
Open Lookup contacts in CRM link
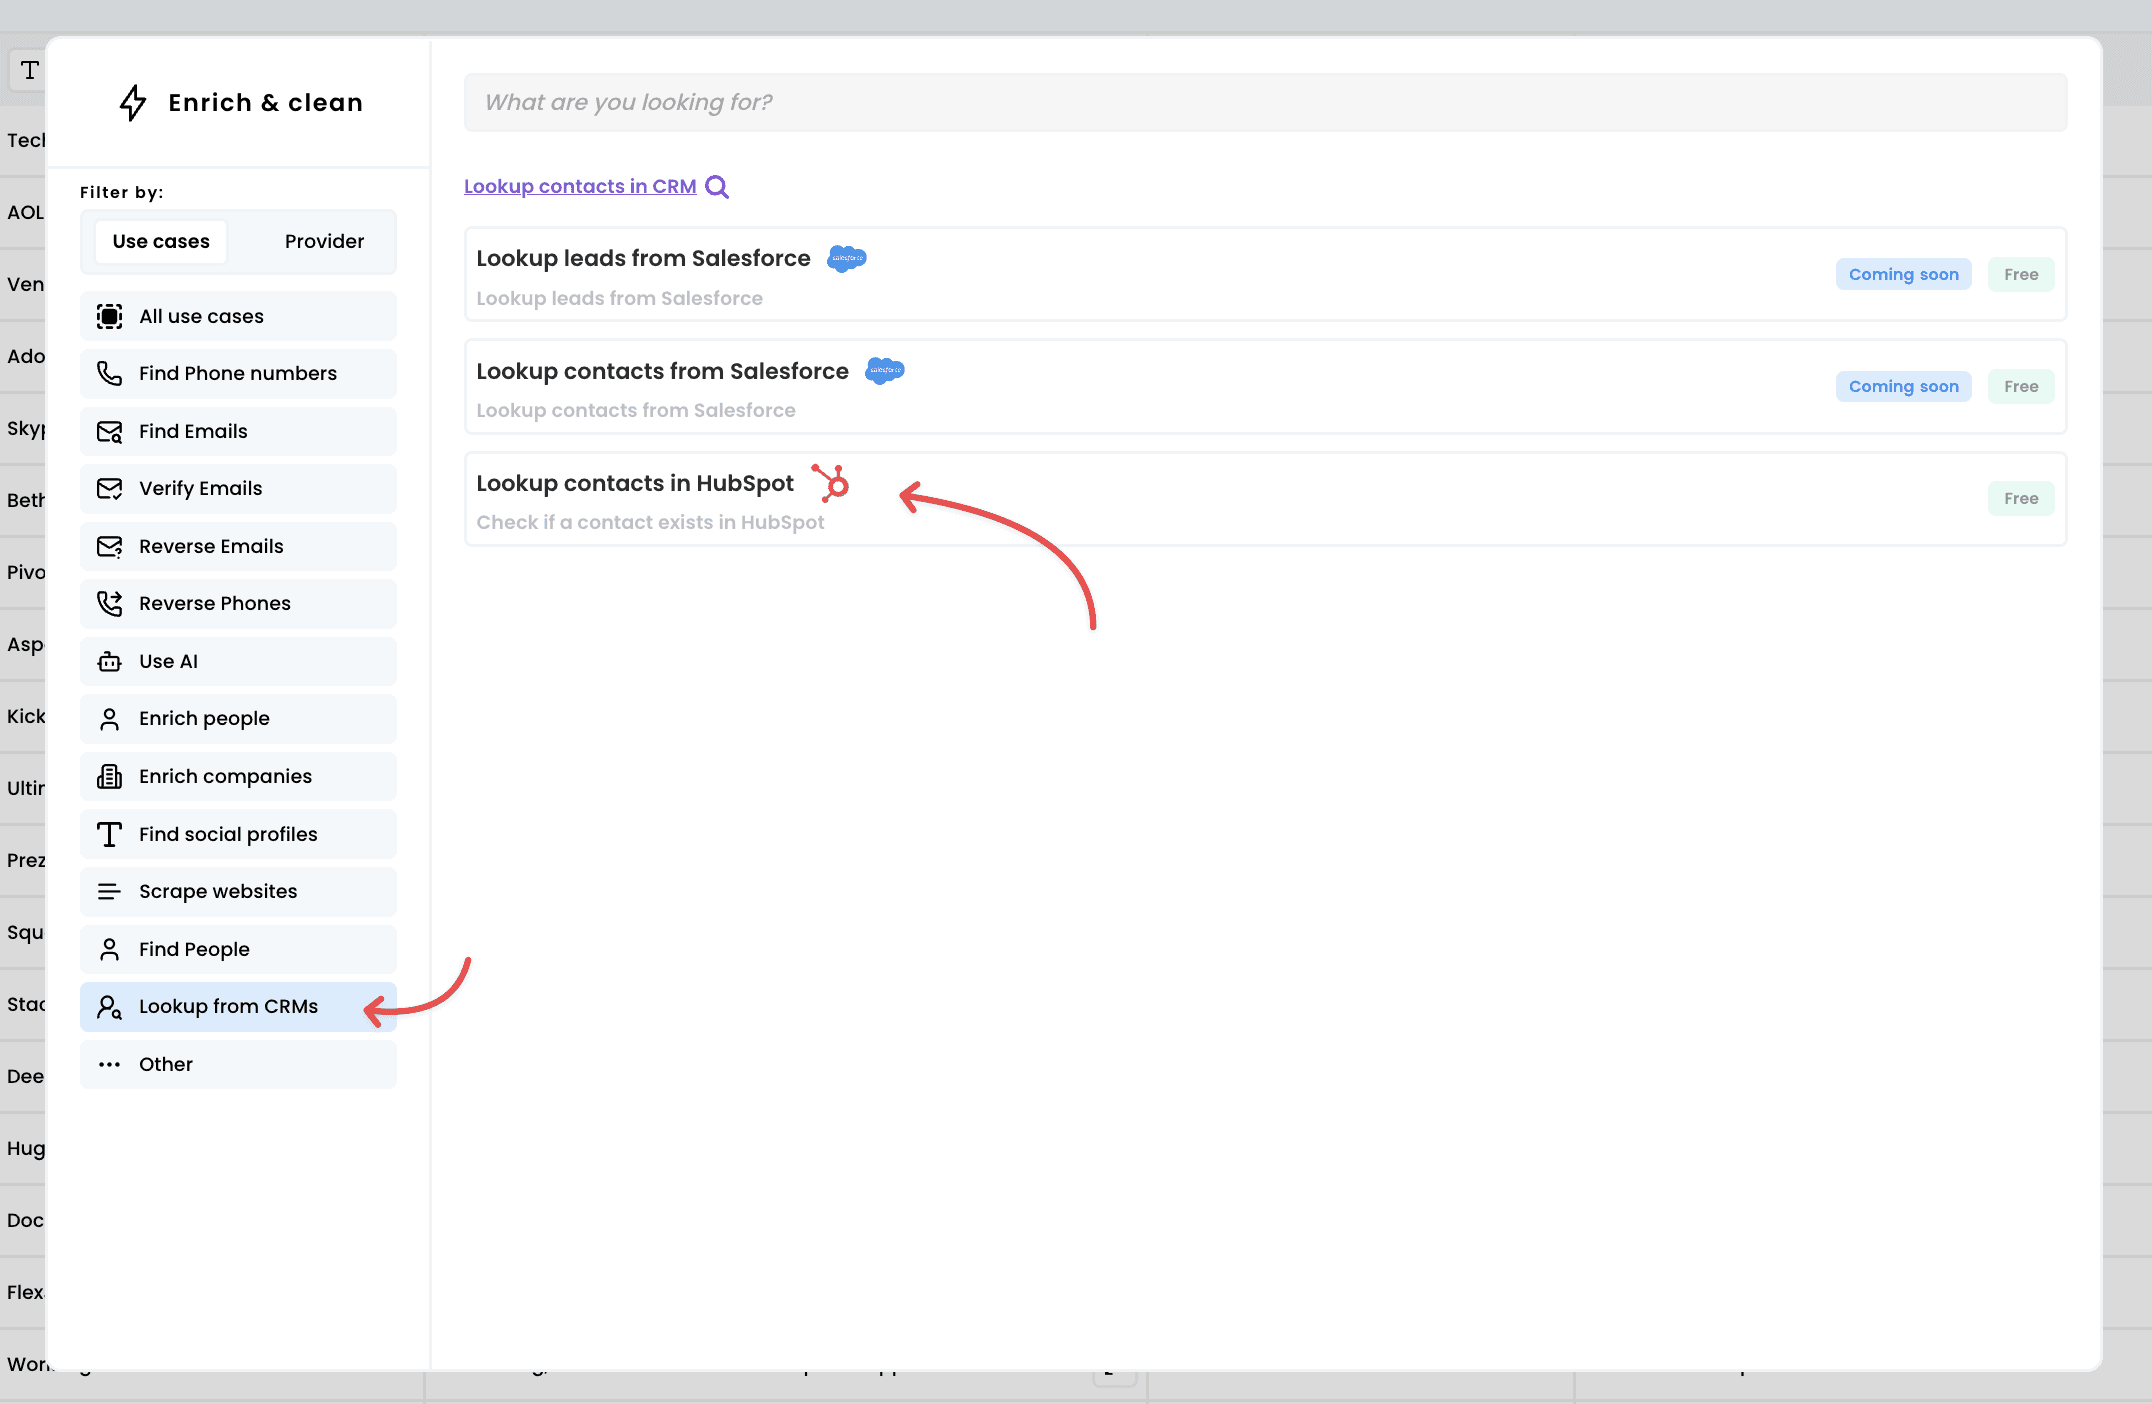(580, 187)
